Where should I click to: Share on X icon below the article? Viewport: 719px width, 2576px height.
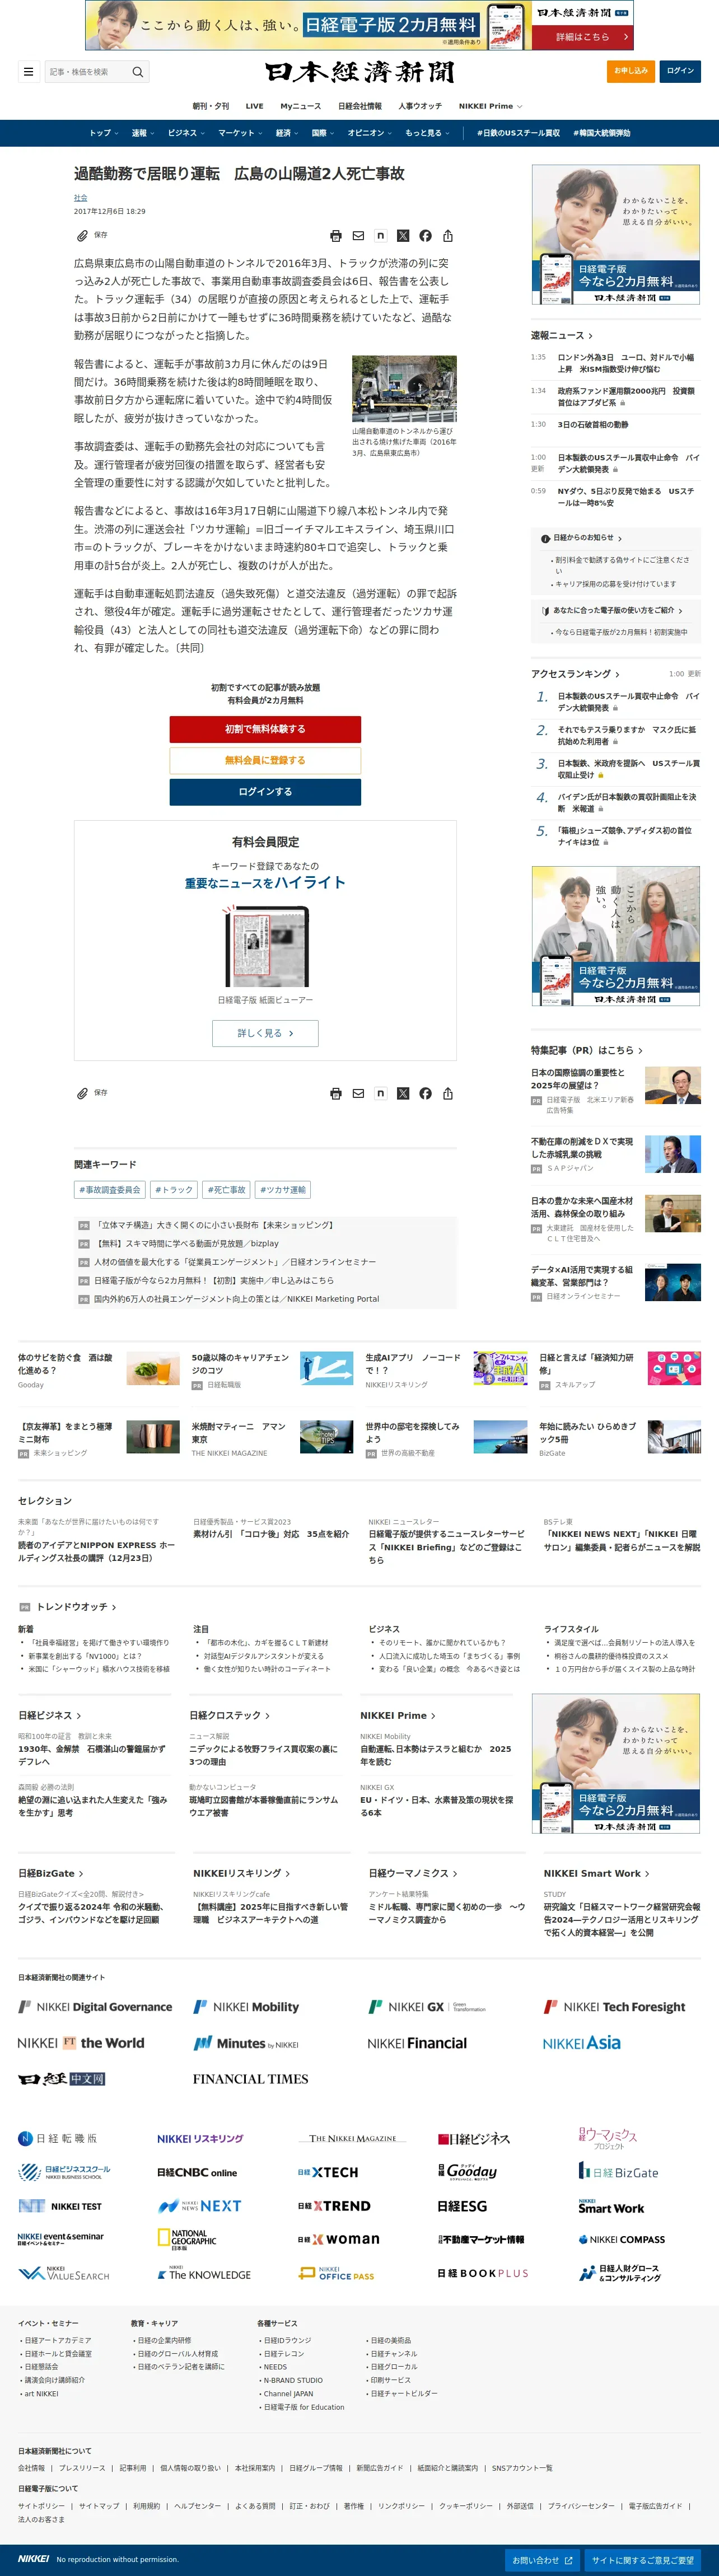tap(403, 1094)
